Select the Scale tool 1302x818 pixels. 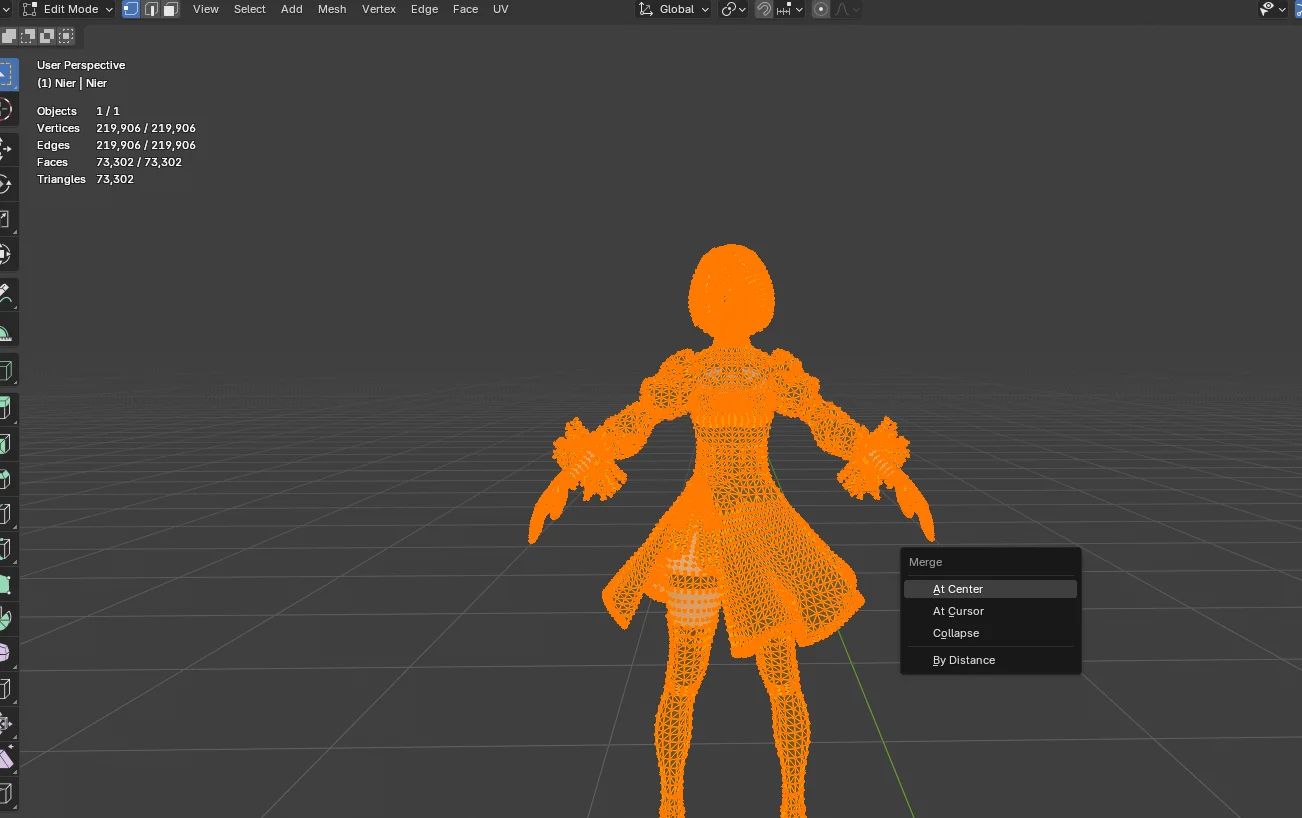7,219
